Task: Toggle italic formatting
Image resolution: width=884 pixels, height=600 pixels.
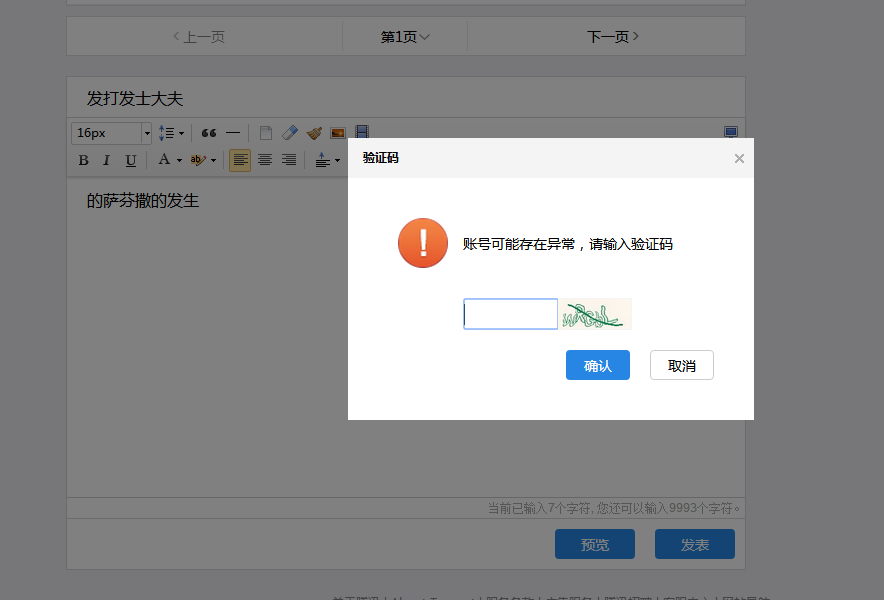Action: (107, 159)
